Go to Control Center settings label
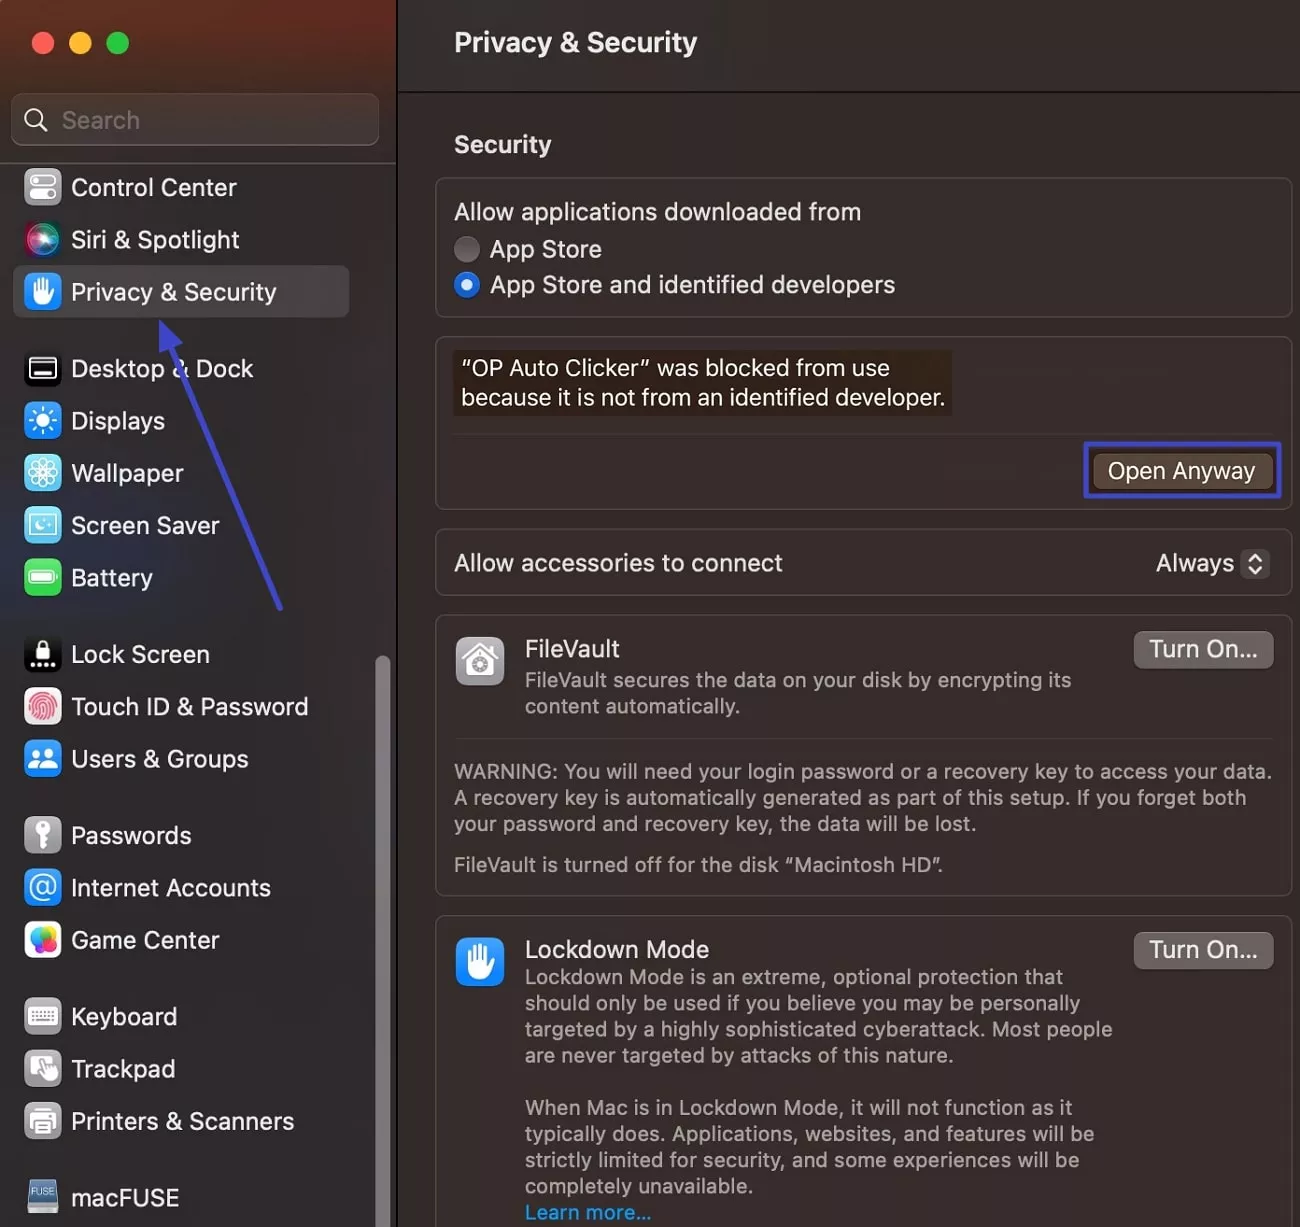 (x=154, y=187)
